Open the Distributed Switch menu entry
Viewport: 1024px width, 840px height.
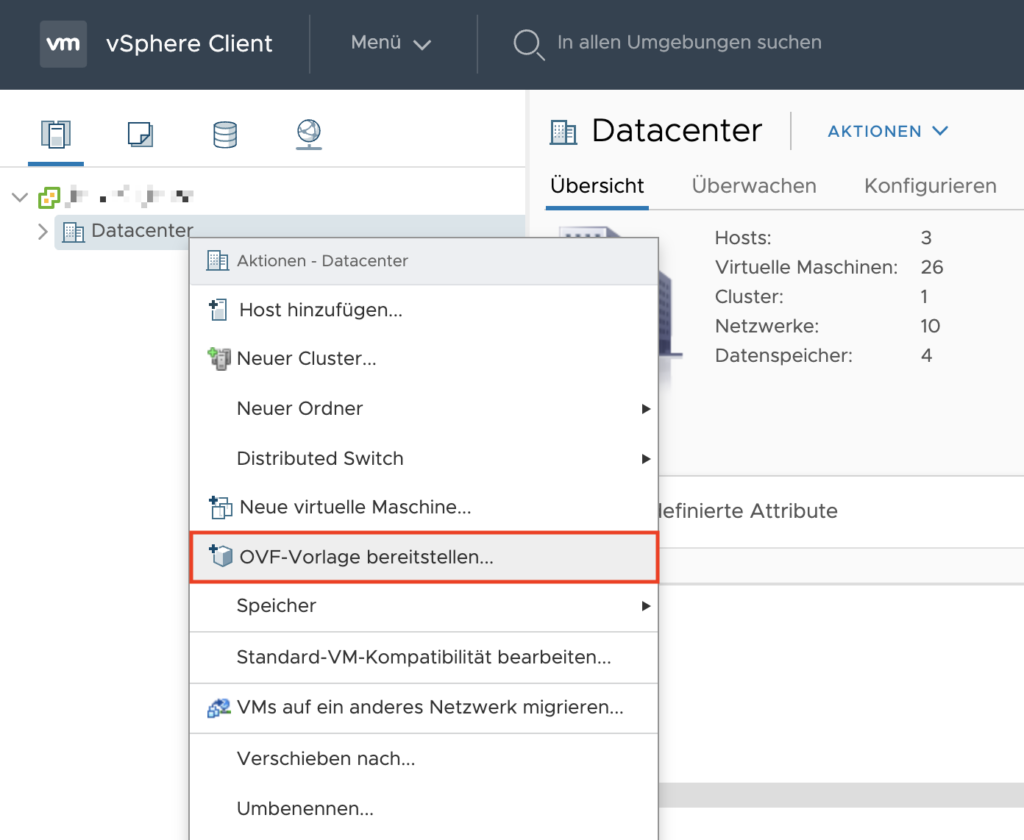[x=424, y=458]
